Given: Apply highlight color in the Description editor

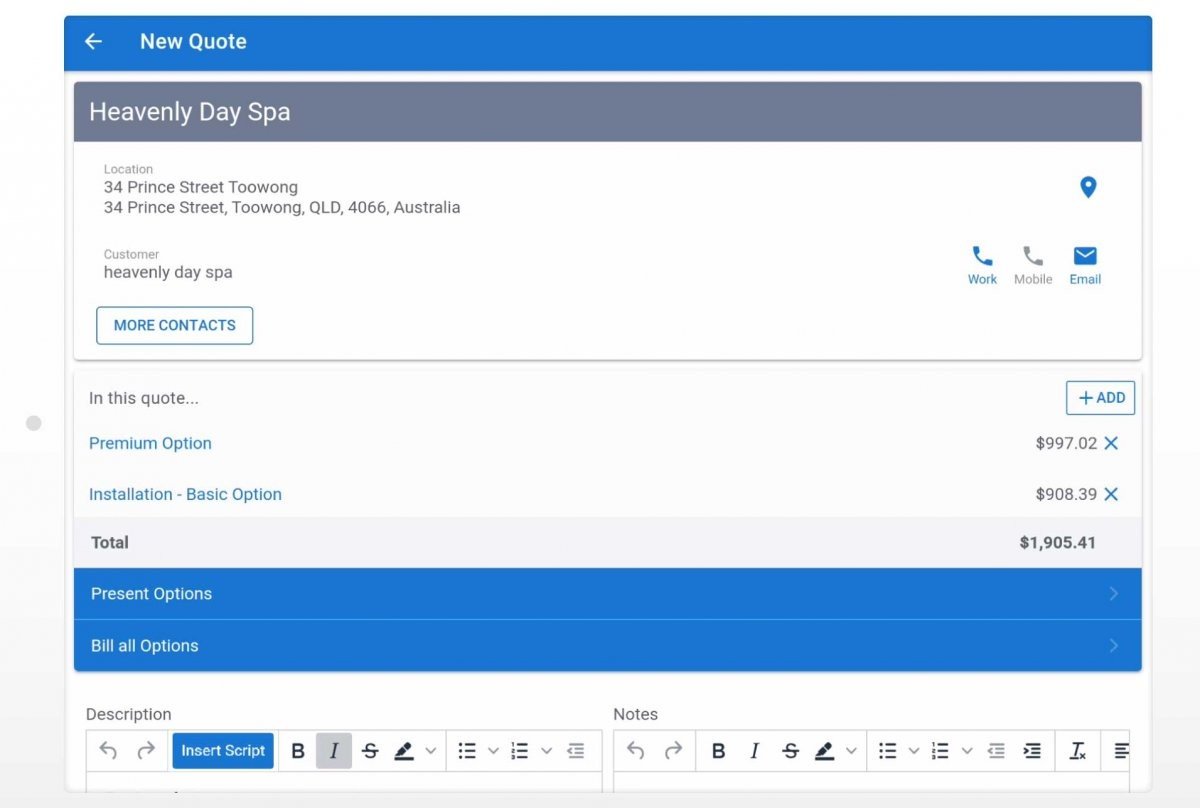Looking at the screenshot, I should (x=404, y=751).
